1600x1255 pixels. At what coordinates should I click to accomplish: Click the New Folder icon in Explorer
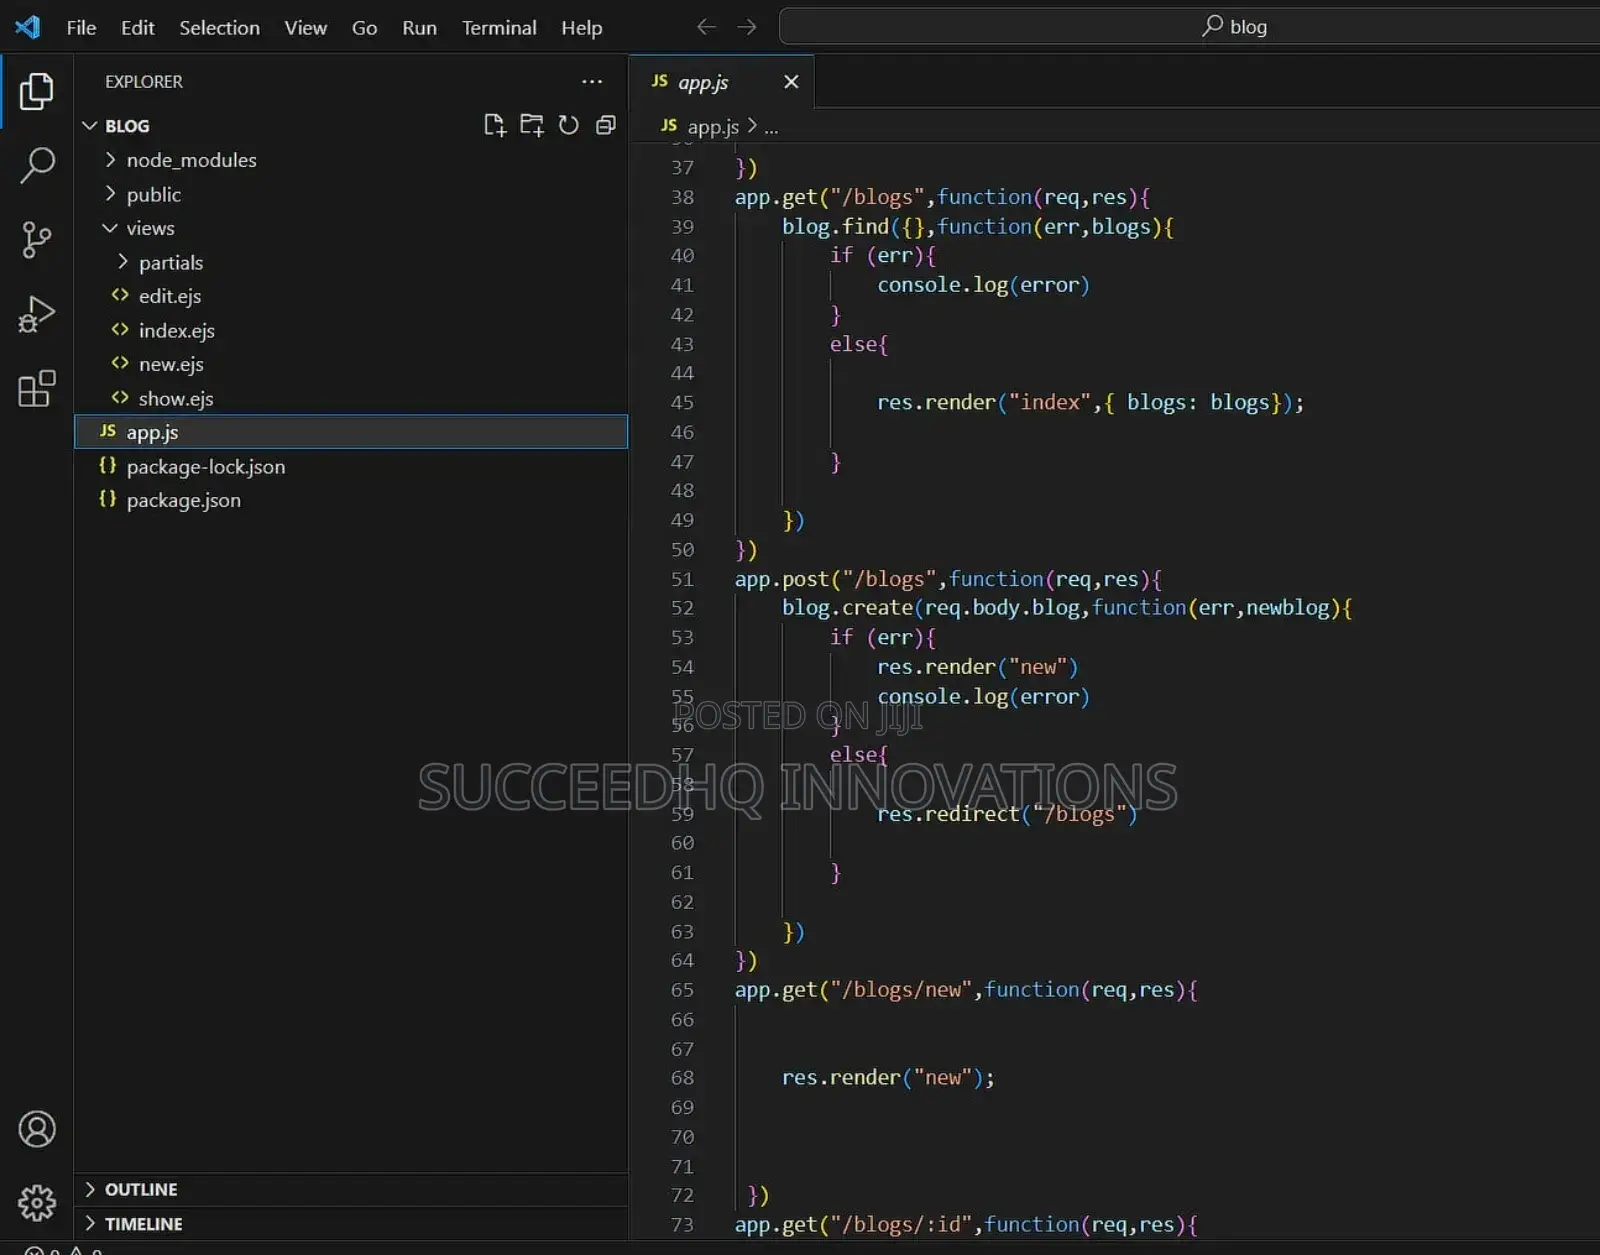532,125
